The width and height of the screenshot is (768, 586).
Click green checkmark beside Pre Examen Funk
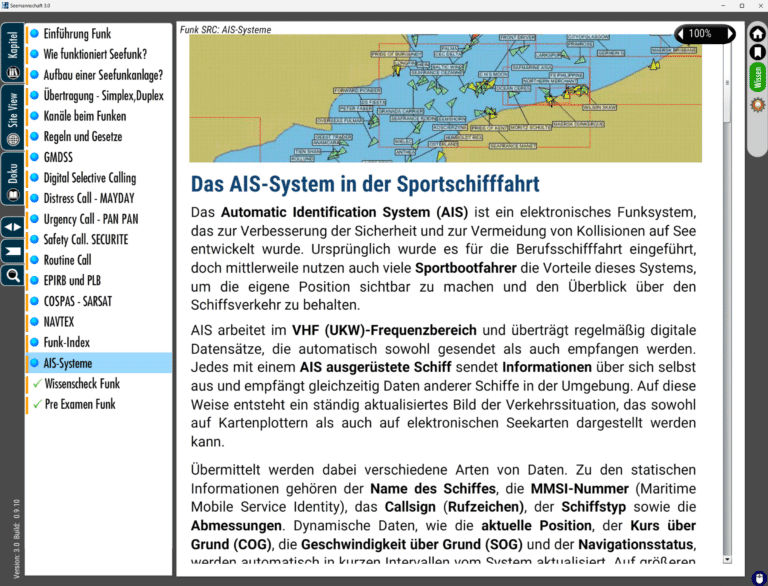[x=37, y=404]
